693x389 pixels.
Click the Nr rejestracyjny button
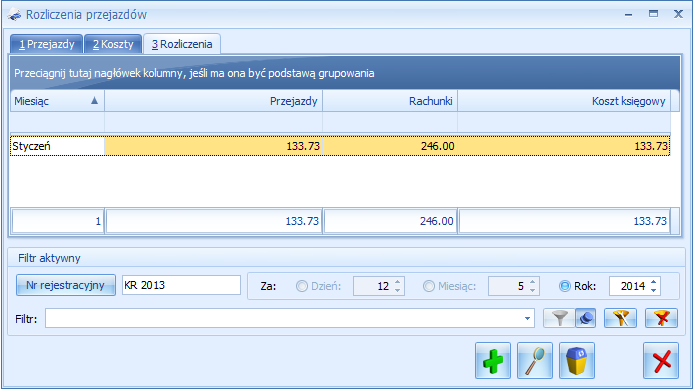[x=65, y=285]
